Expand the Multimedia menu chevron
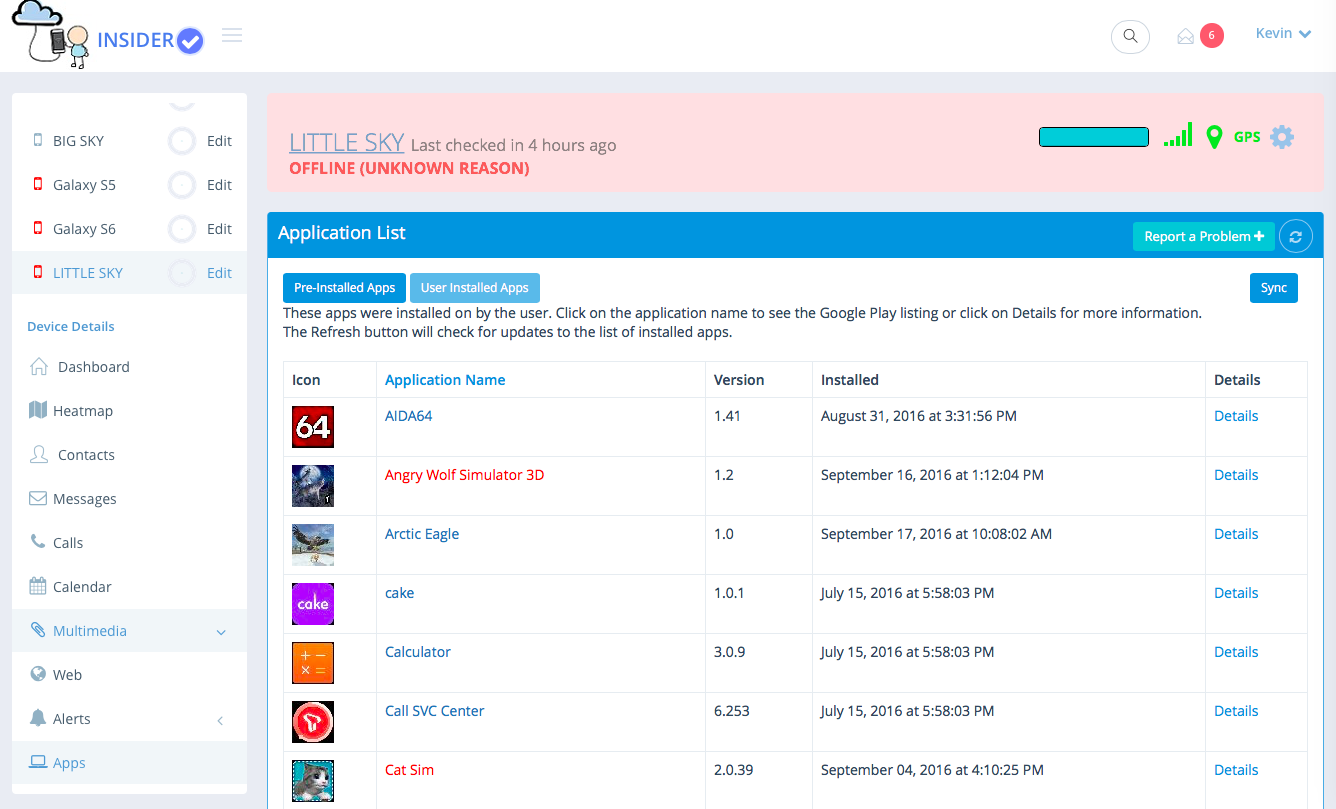Screen dimensions: 1336x809 click(x=221, y=632)
